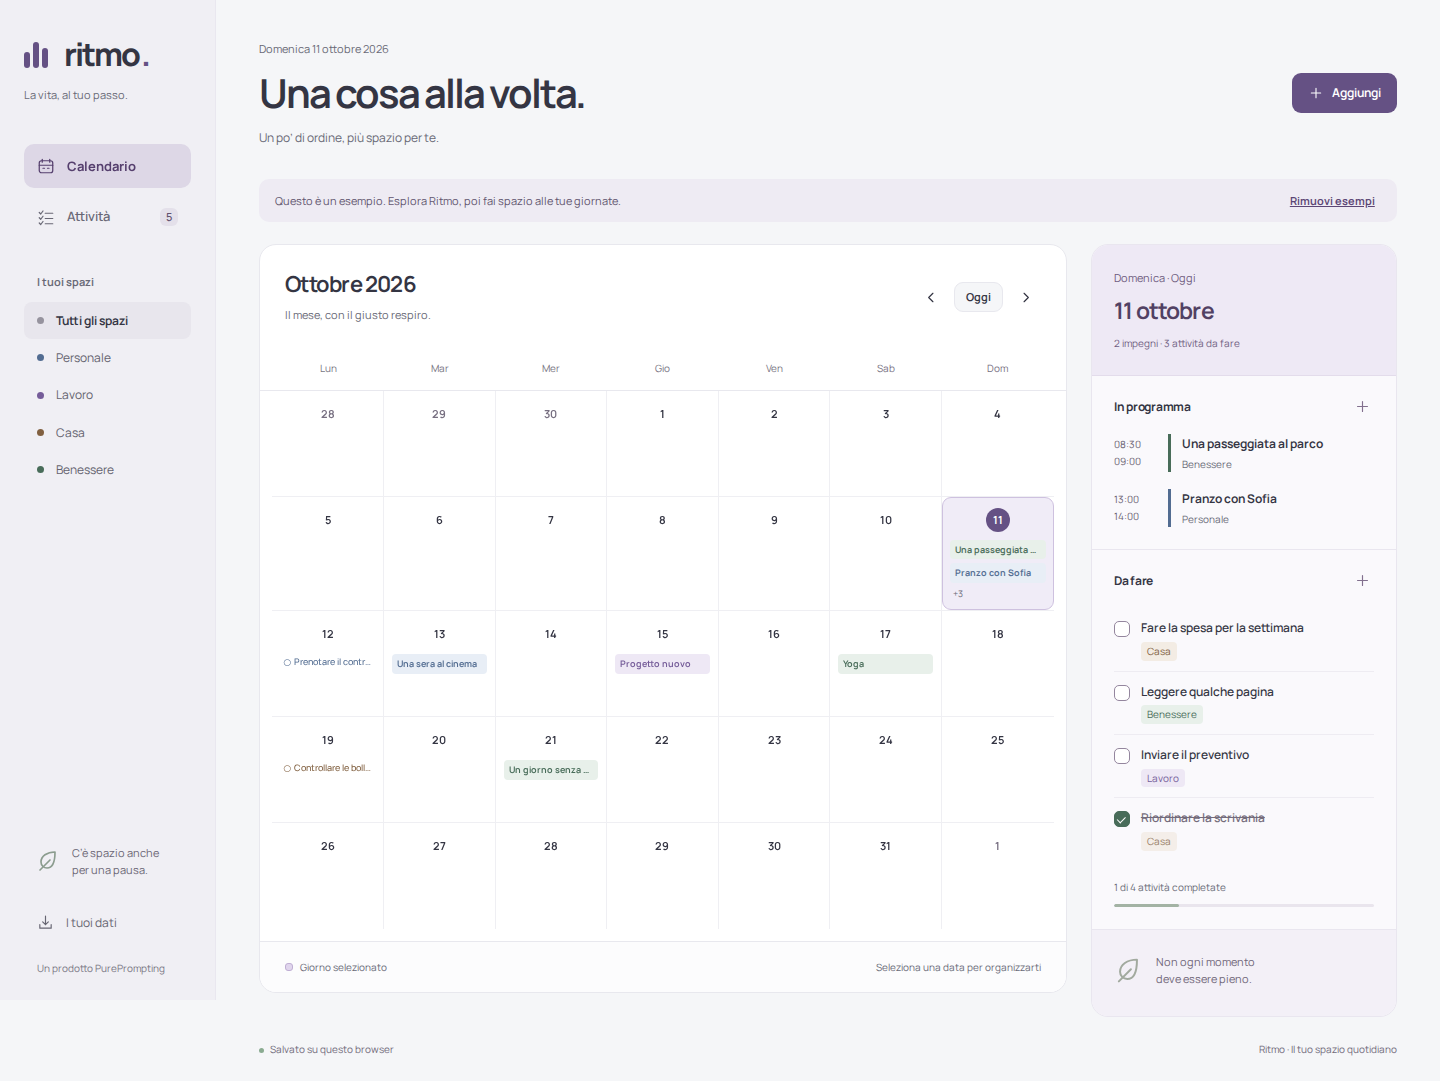The height and width of the screenshot is (1081, 1440).
Task: Click the download icon beside I tuoi dati
Action: click(45, 922)
